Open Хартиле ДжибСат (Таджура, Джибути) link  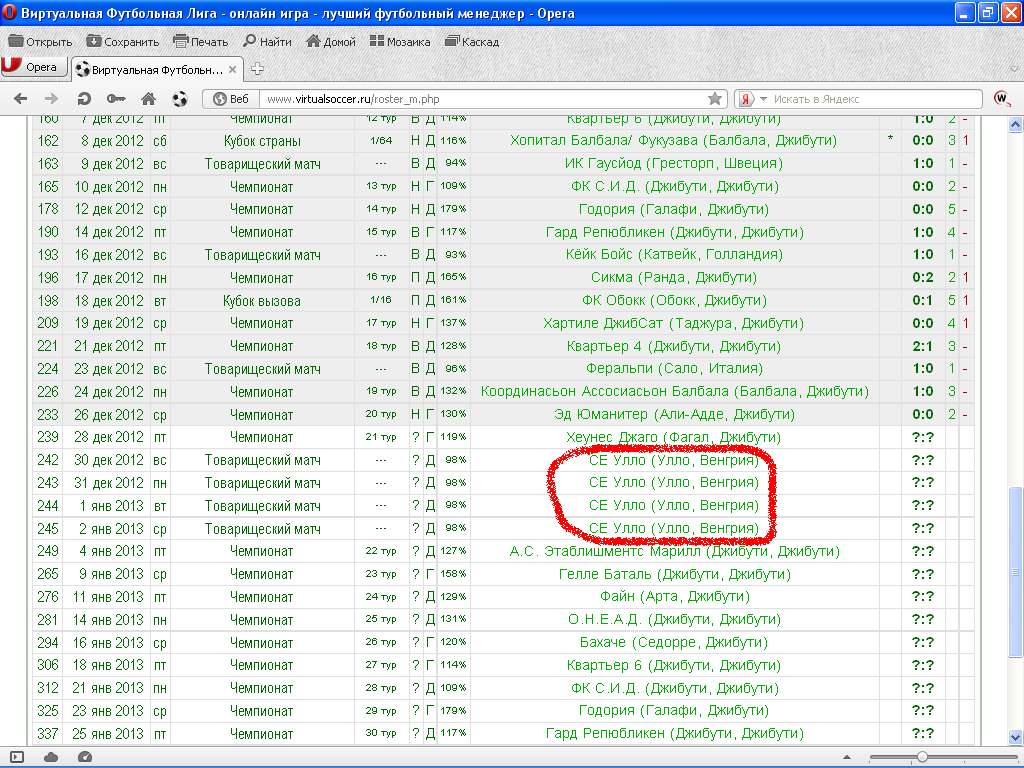click(x=673, y=323)
